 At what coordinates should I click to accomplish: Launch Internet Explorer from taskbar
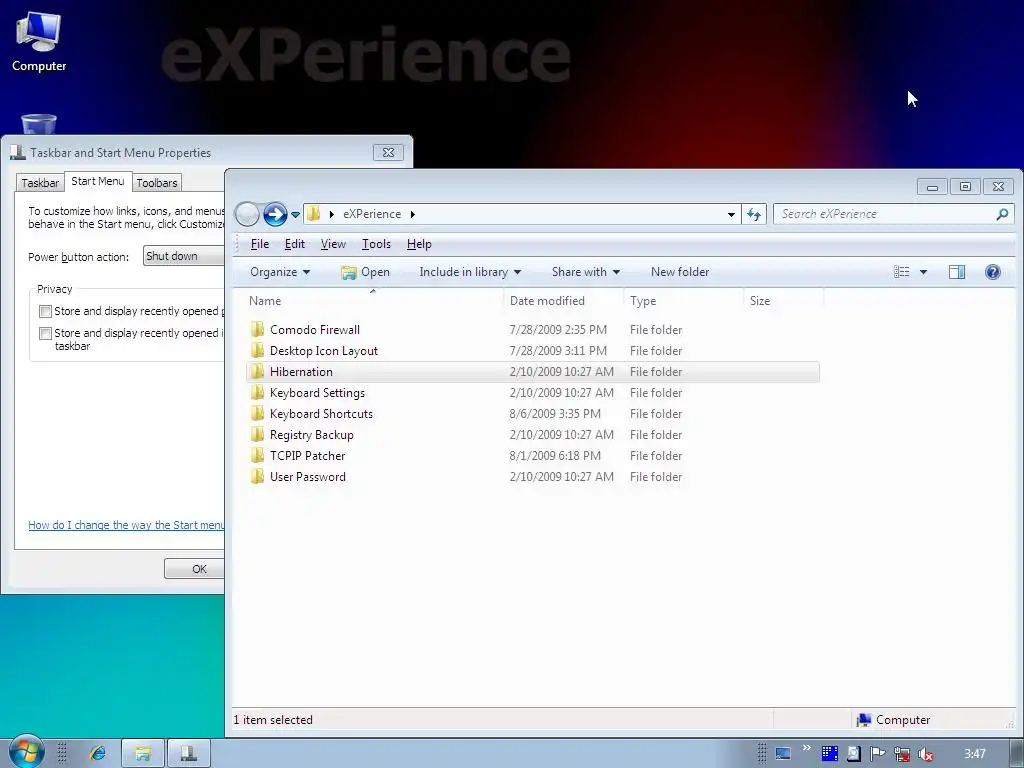pos(98,753)
